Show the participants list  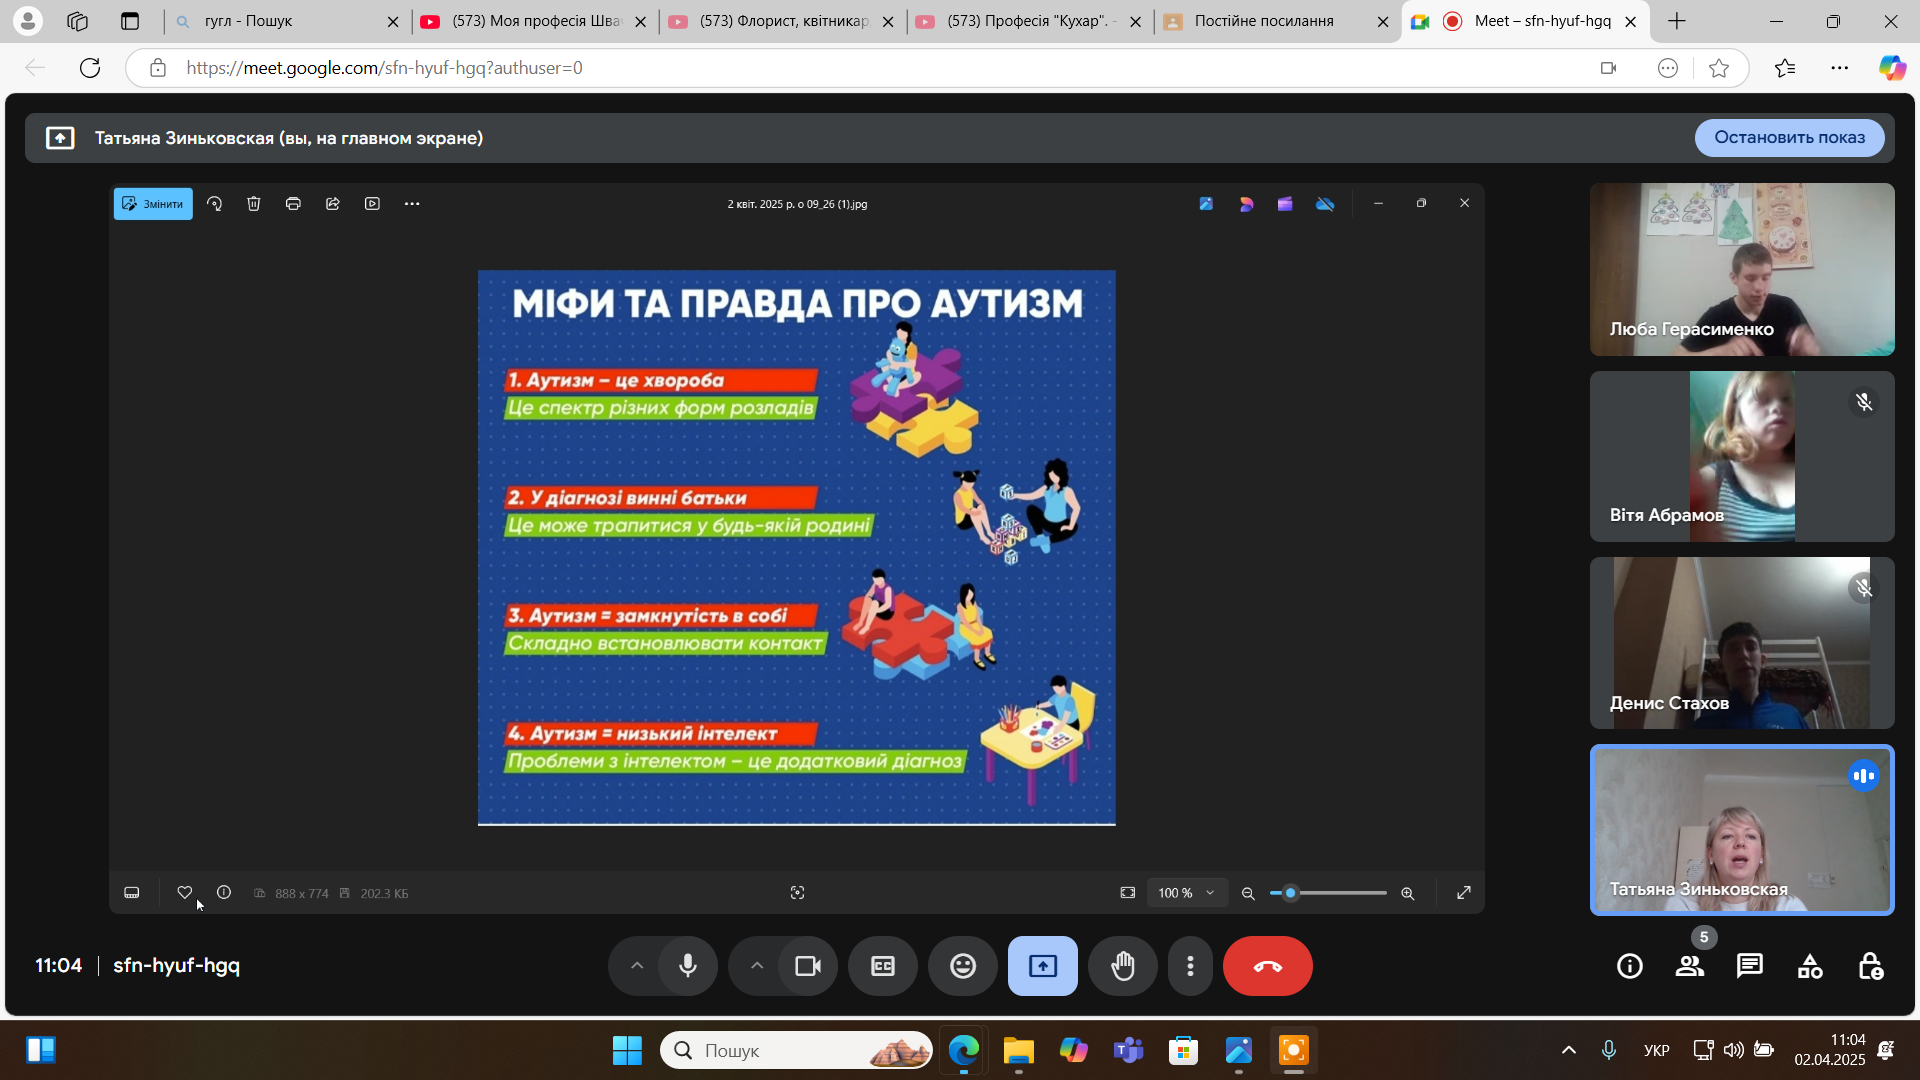1690,966
